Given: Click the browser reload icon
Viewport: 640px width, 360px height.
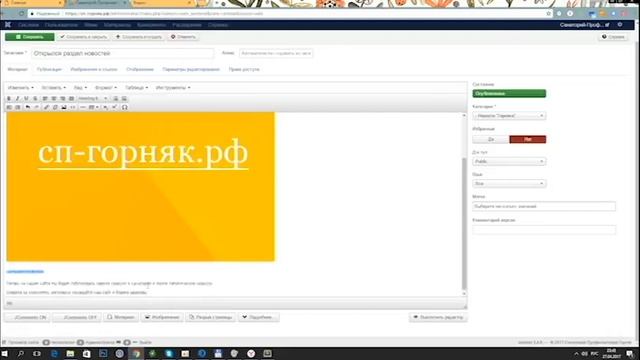Looking at the screenshot, I should point(21,13).
